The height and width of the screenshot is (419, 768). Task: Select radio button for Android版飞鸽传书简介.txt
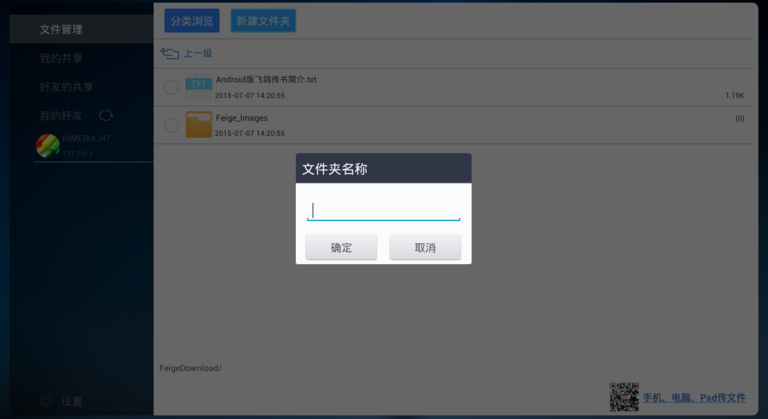171,87
